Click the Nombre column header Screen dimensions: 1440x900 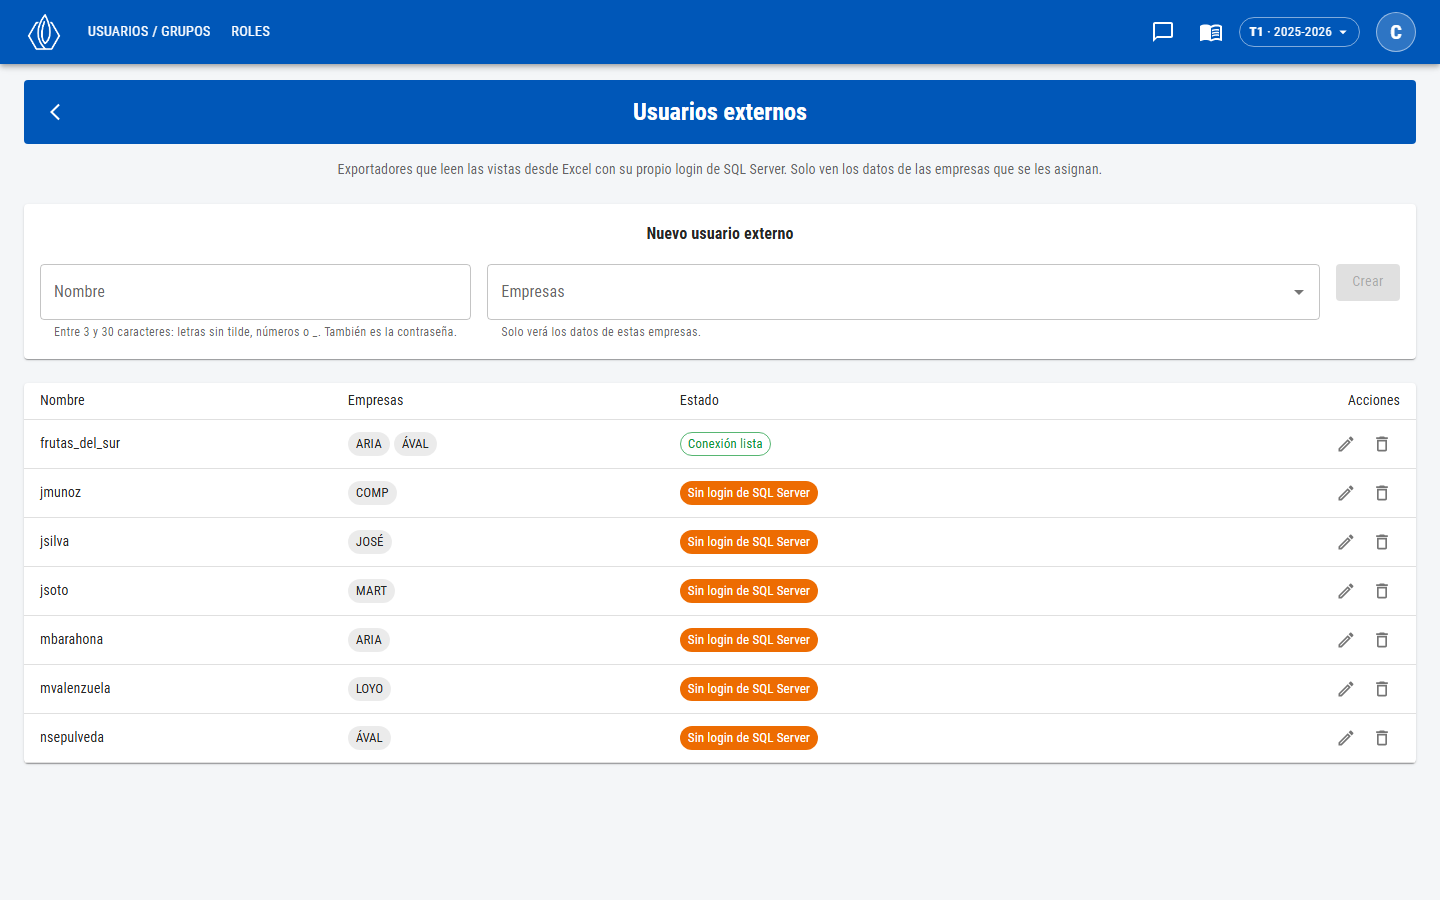(62, 400)
